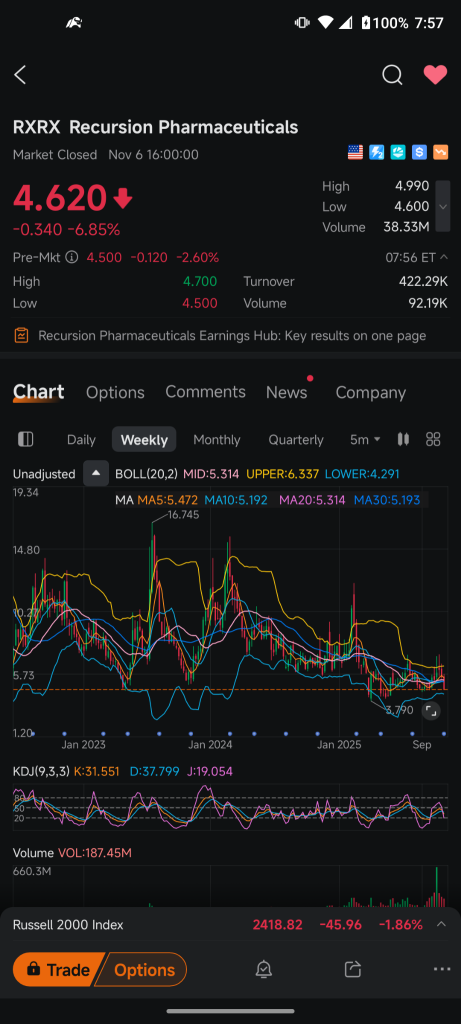The height and width of the screenshot is (1024, 461).
Task: Open the three-dot more menu
Action: click(442, 970)
